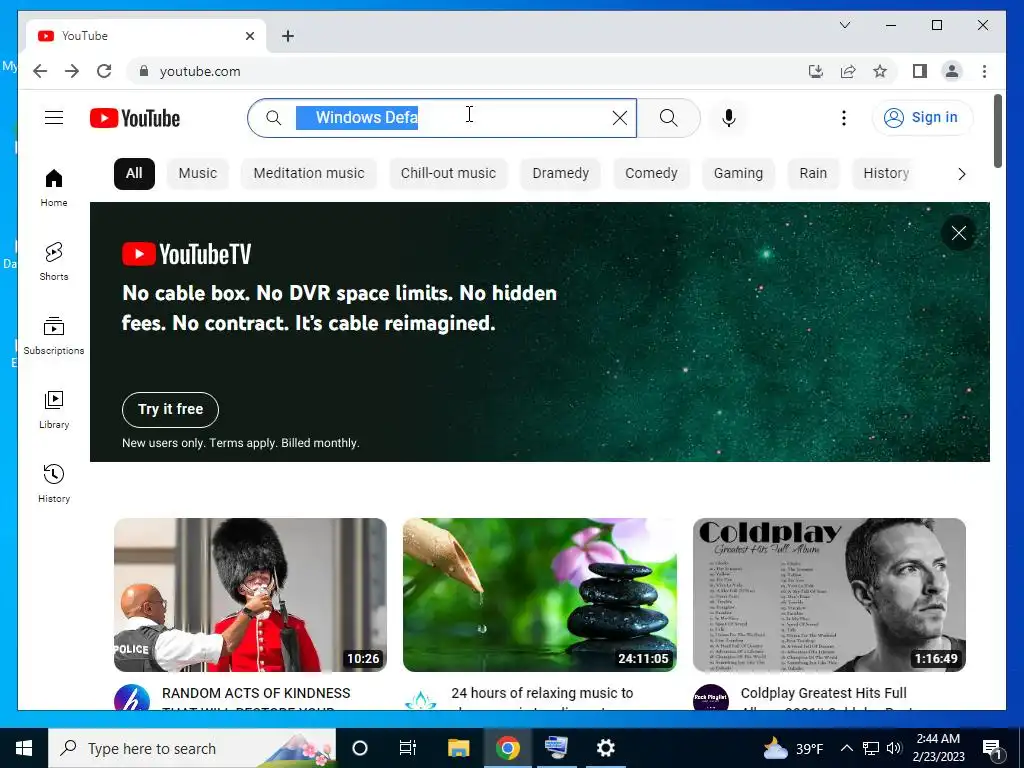Viewport: 1024px width, 768px height.
Task: Open Shorts in sidebar
Action: coord(54,261)
